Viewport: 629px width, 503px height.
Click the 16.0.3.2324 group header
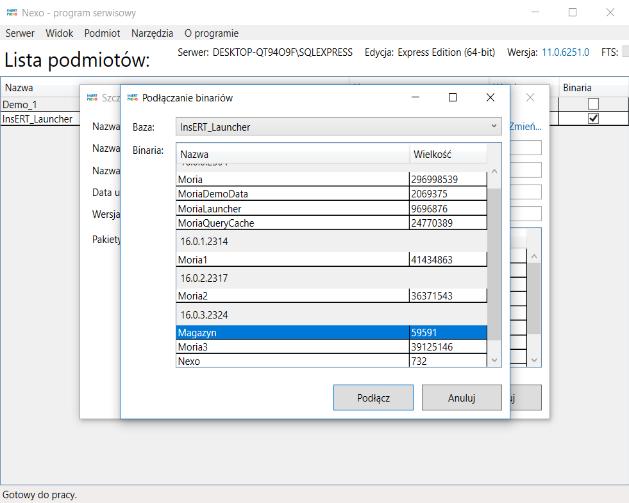[x=331, y=314]
